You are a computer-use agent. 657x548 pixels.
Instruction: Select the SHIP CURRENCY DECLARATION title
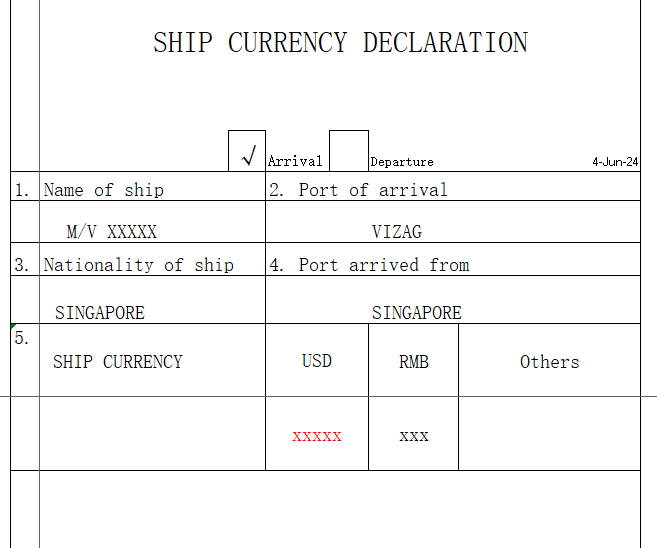(340, 42)
